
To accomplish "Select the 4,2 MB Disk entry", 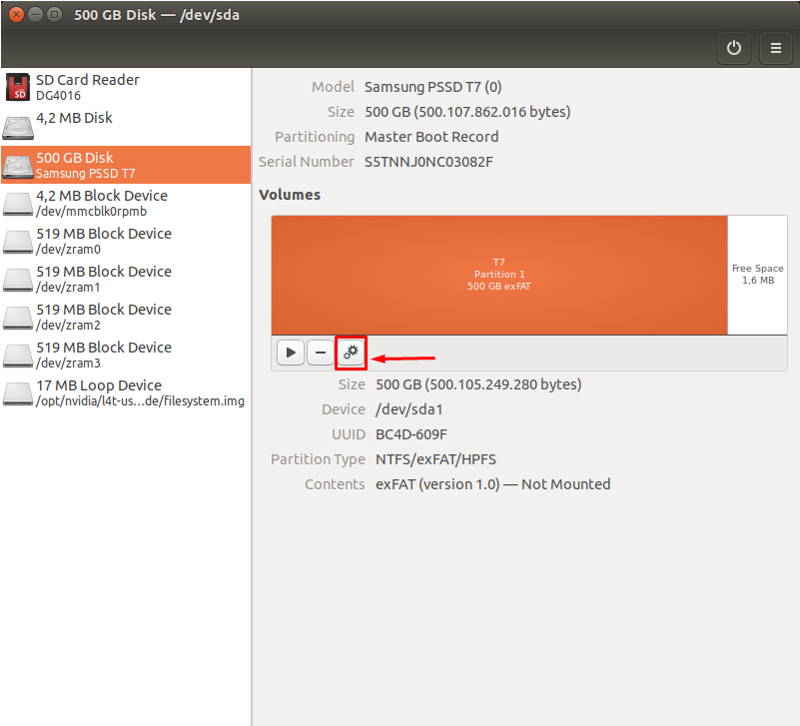I will click(x=126, y=126).
